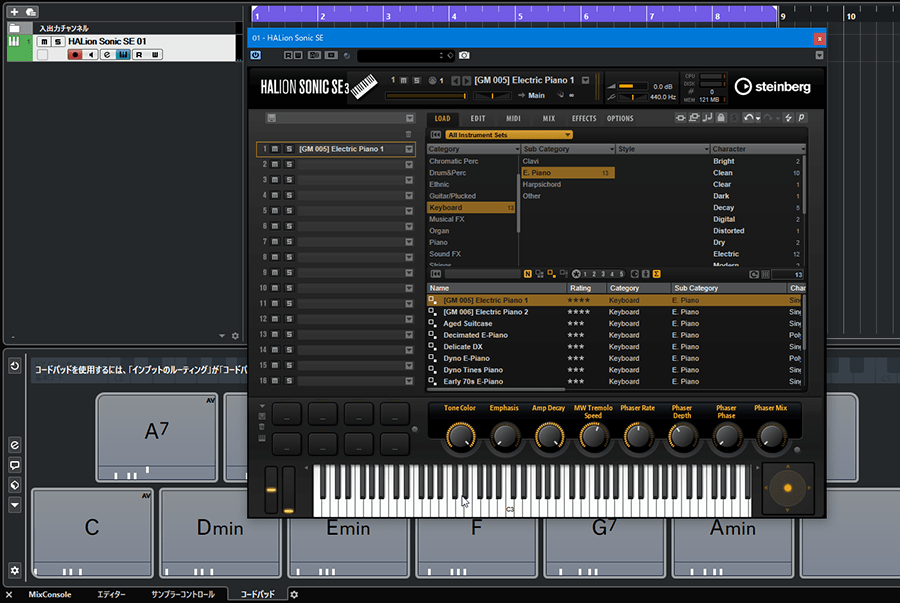Open the All Instrument Sets dropdown
The image size is (900, 603).
[509, 134]
